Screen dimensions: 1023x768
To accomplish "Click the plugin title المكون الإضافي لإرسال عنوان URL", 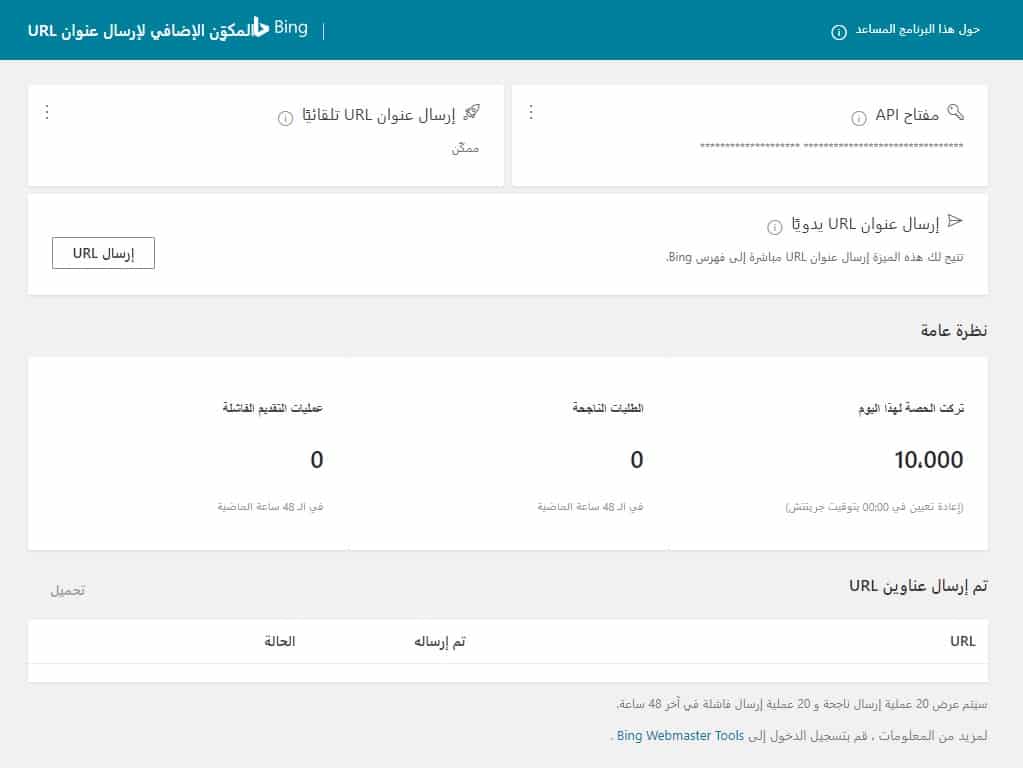I will click(140, 31).
